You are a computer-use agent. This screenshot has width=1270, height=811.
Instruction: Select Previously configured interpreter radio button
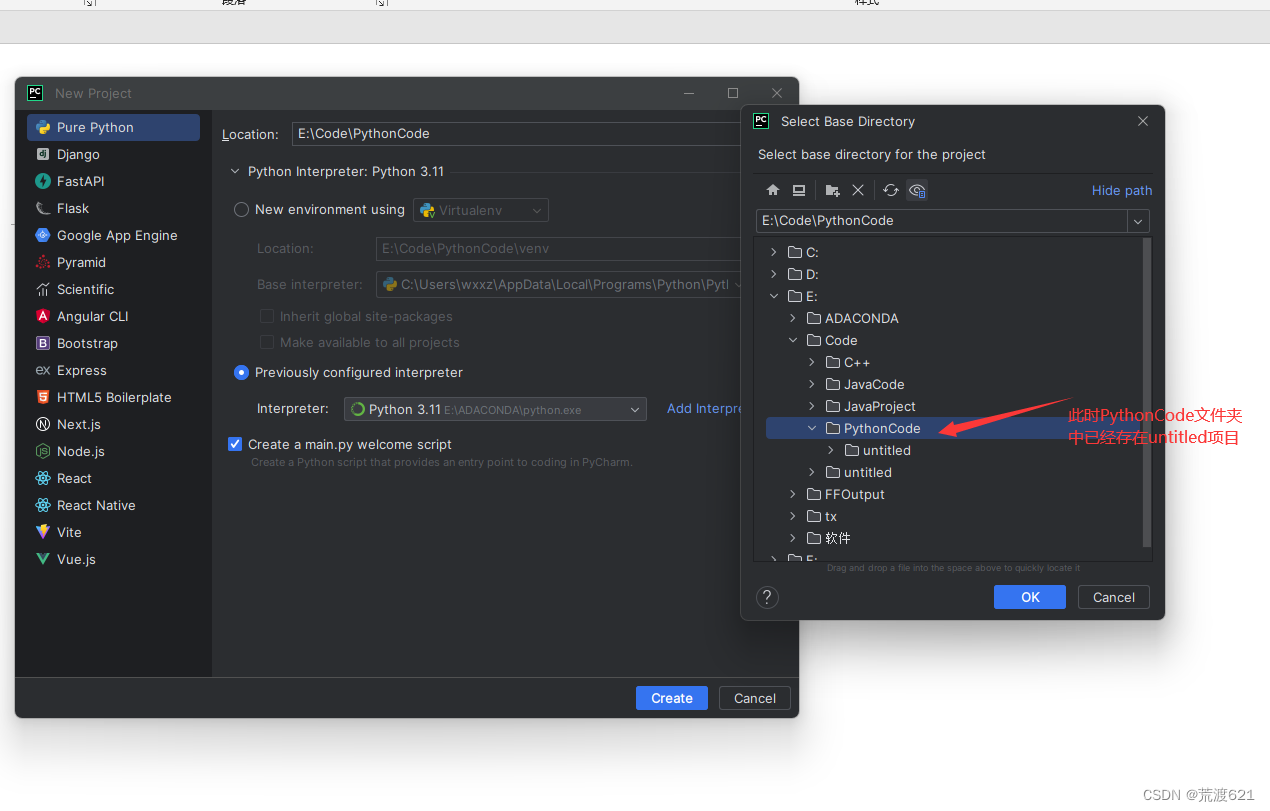click(241, 372)
